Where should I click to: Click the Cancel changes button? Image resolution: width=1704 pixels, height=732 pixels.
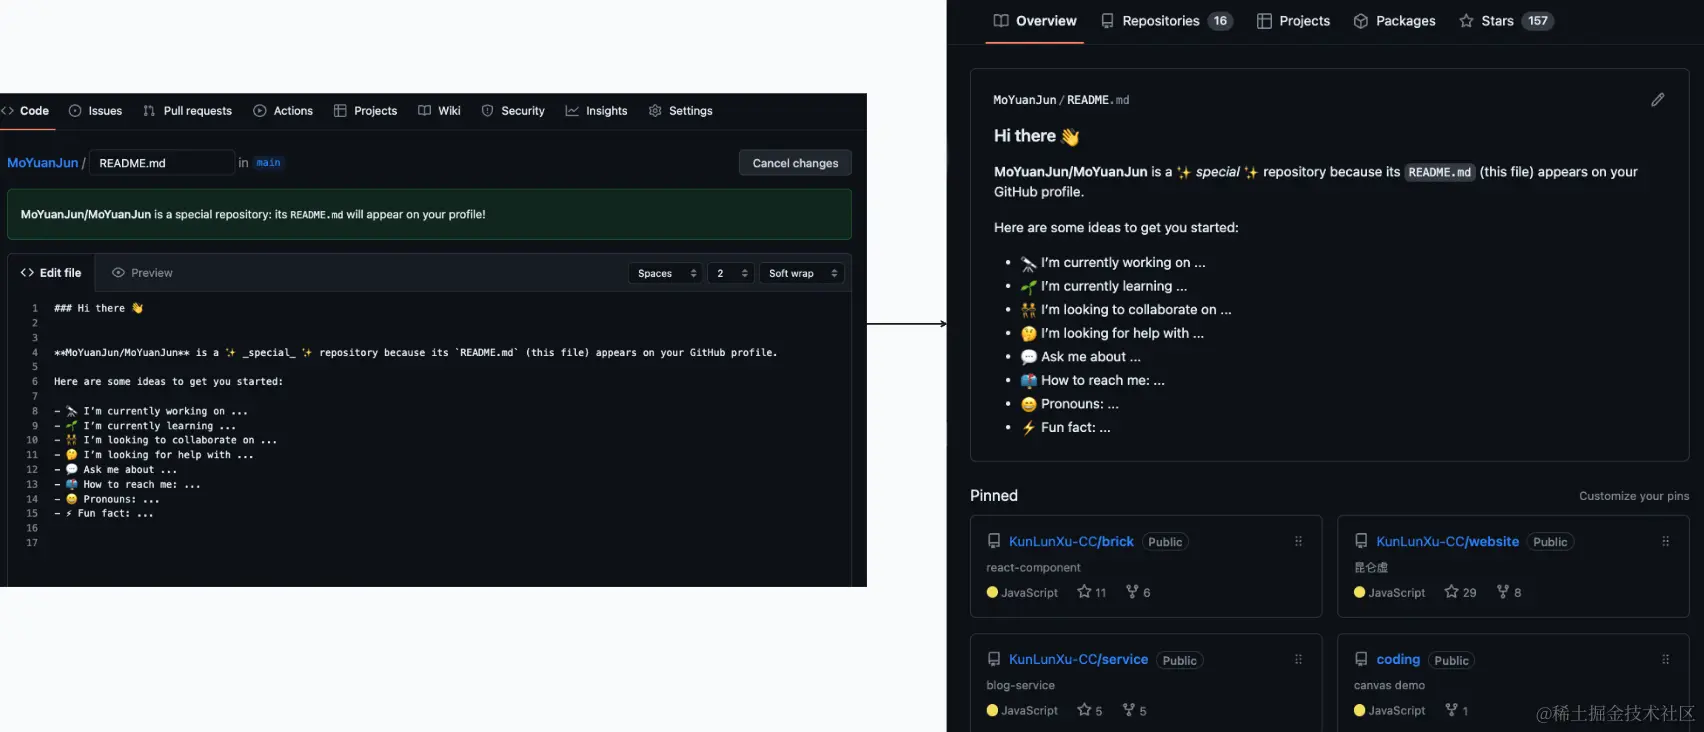tap(795, 163)
